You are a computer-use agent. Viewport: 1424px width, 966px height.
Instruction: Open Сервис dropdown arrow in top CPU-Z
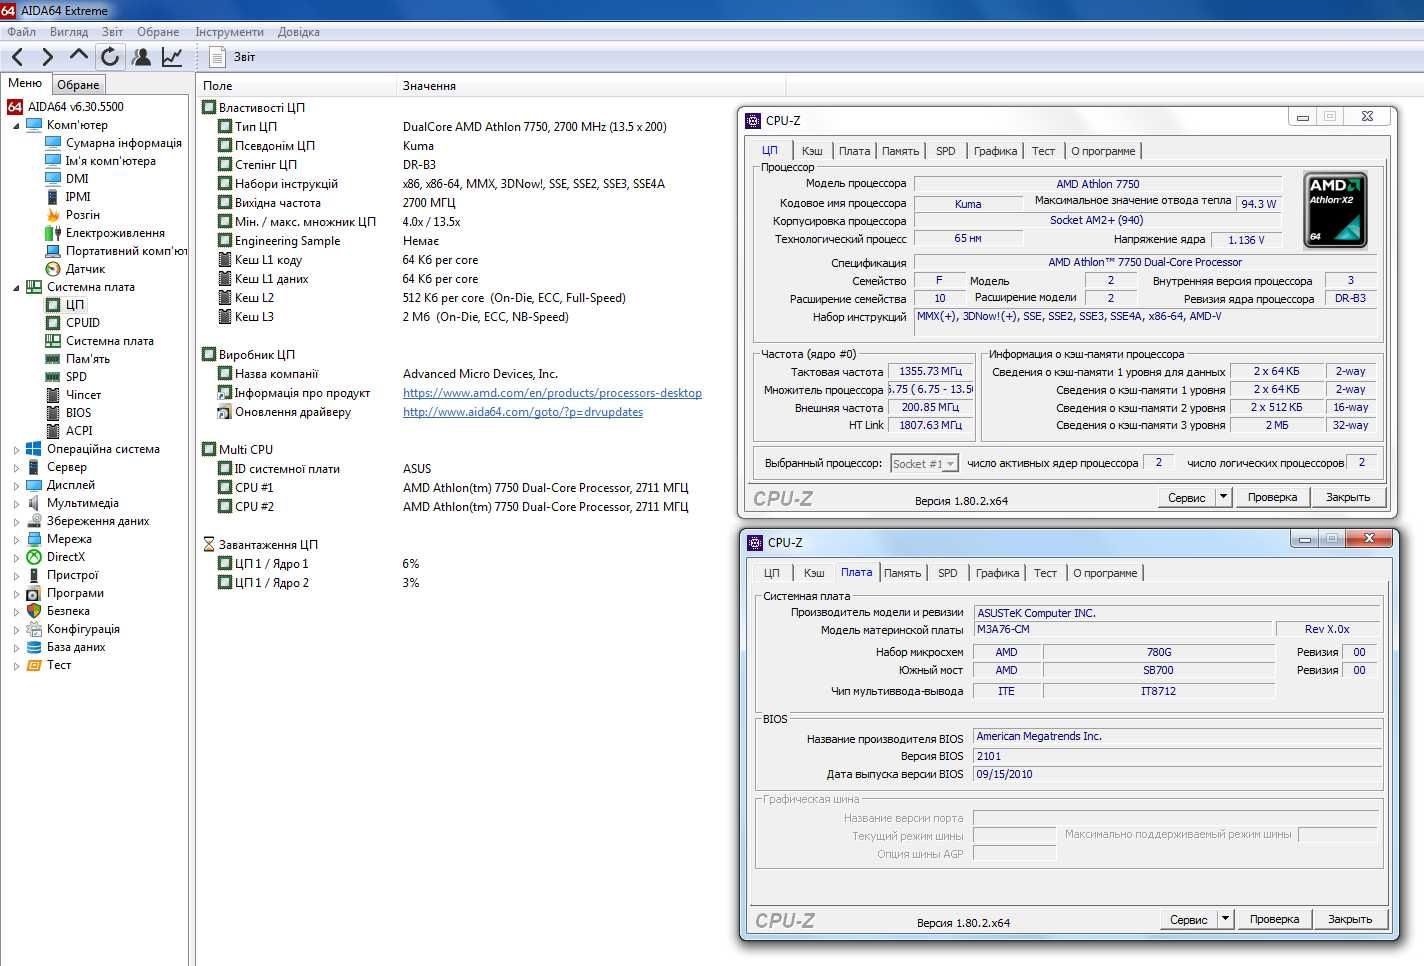pyautogui.click(x=1223, y=497)
